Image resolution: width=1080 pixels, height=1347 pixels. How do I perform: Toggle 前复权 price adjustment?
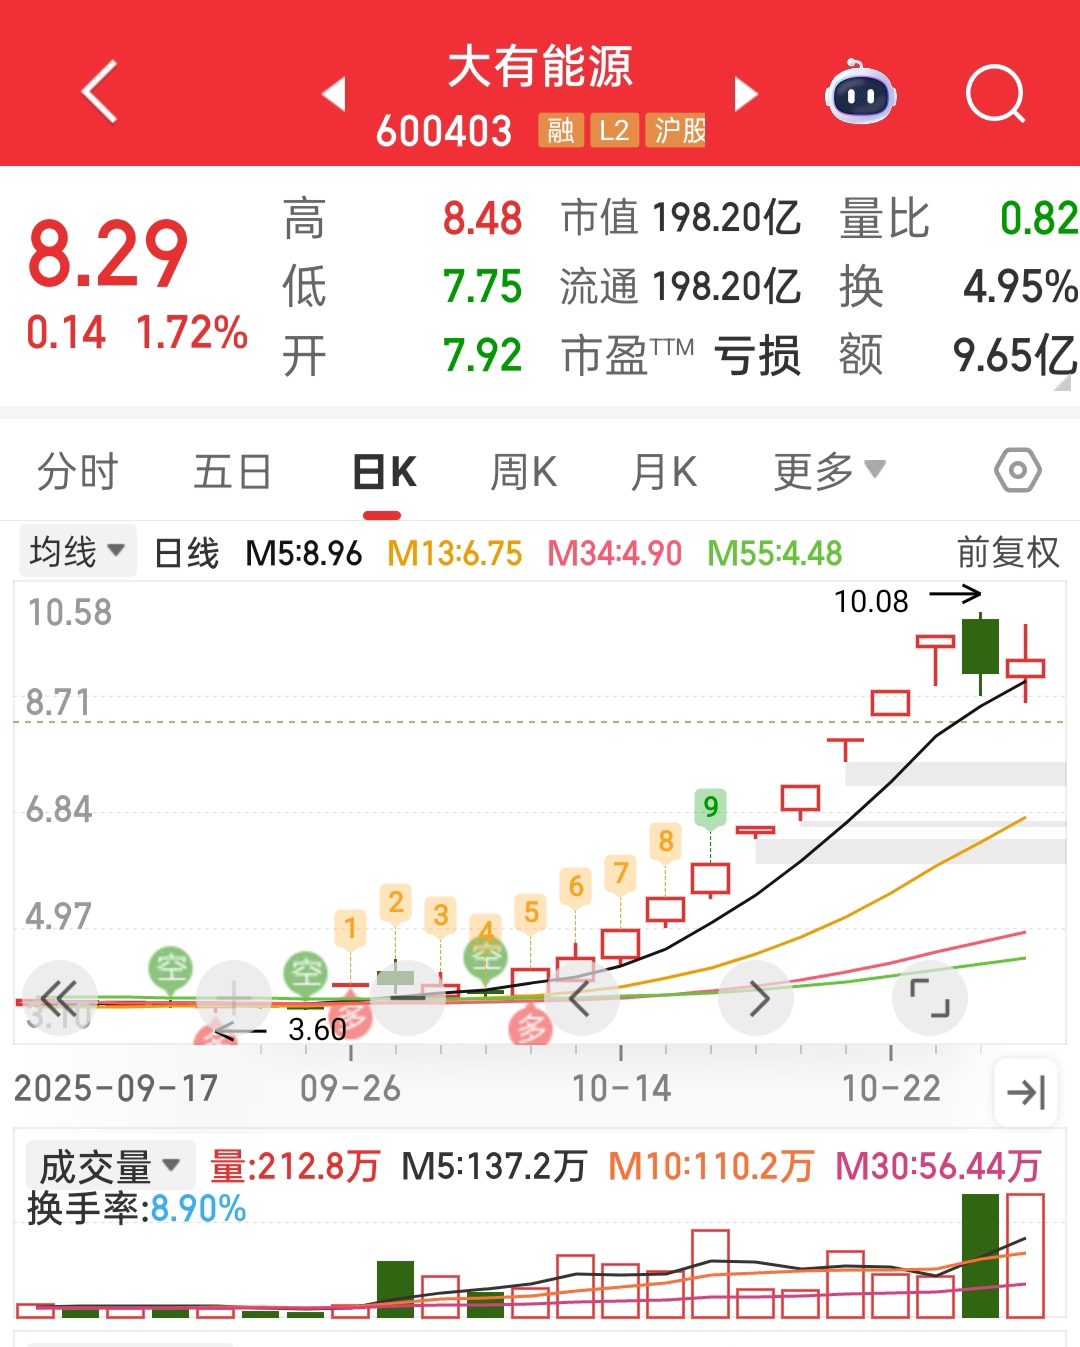click(1007, 552)
